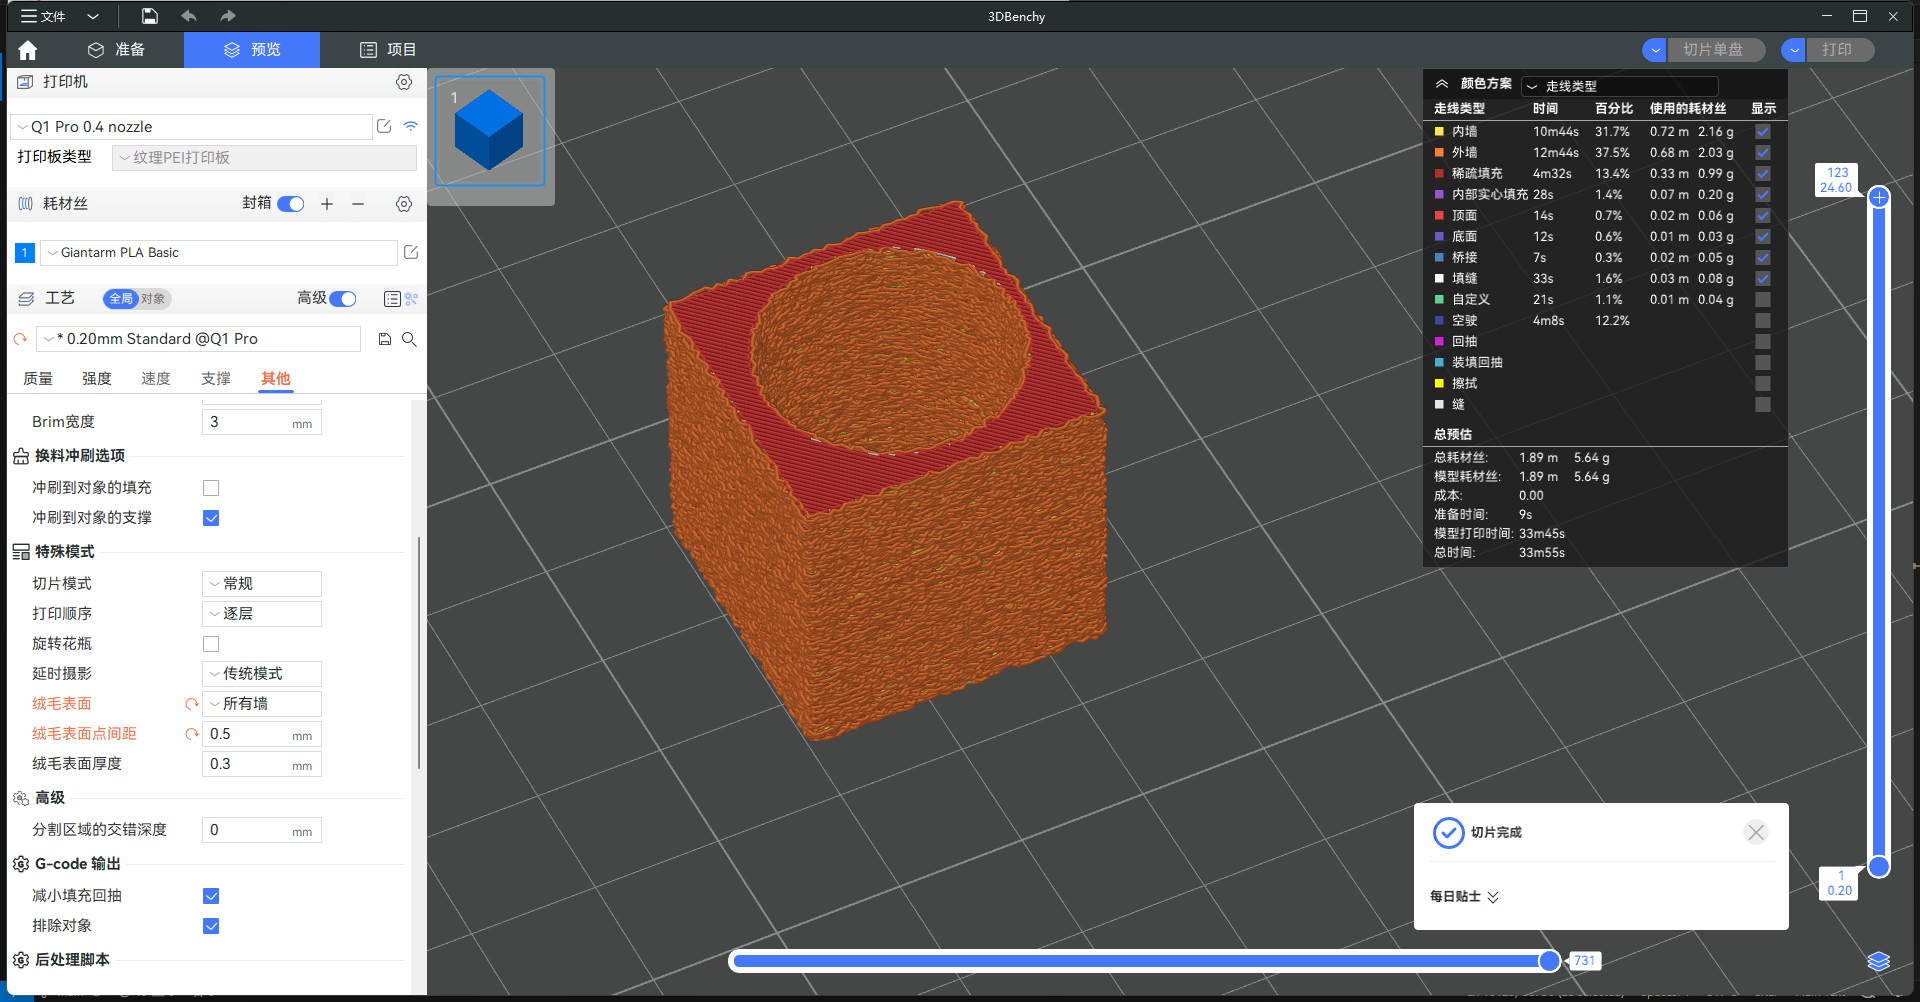The height and width of the screenshot is (1002, 1920).
Task: Open the Q1 Pro 0.4 nozzle printer dropdown
Action: (192, 127)
